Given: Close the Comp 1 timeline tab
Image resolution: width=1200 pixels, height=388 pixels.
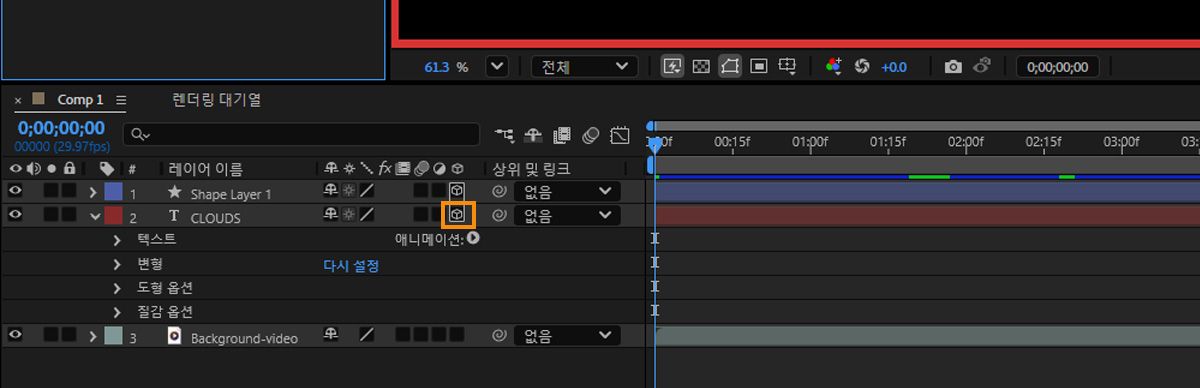Looking at the screenshot, I should 18,100.
